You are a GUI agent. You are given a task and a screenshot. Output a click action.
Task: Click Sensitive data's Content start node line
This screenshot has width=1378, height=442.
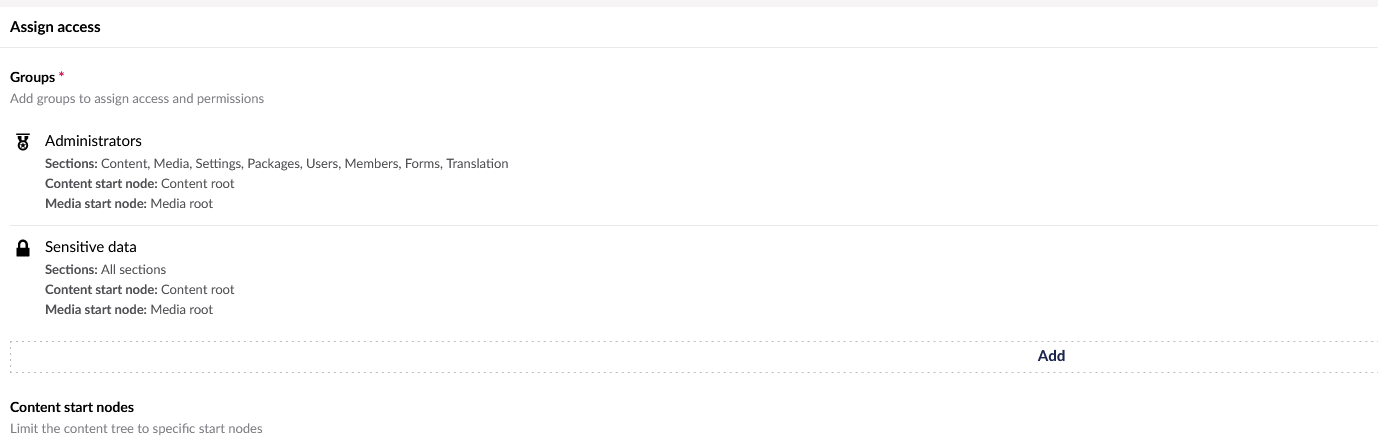click(x=139, y=289)
